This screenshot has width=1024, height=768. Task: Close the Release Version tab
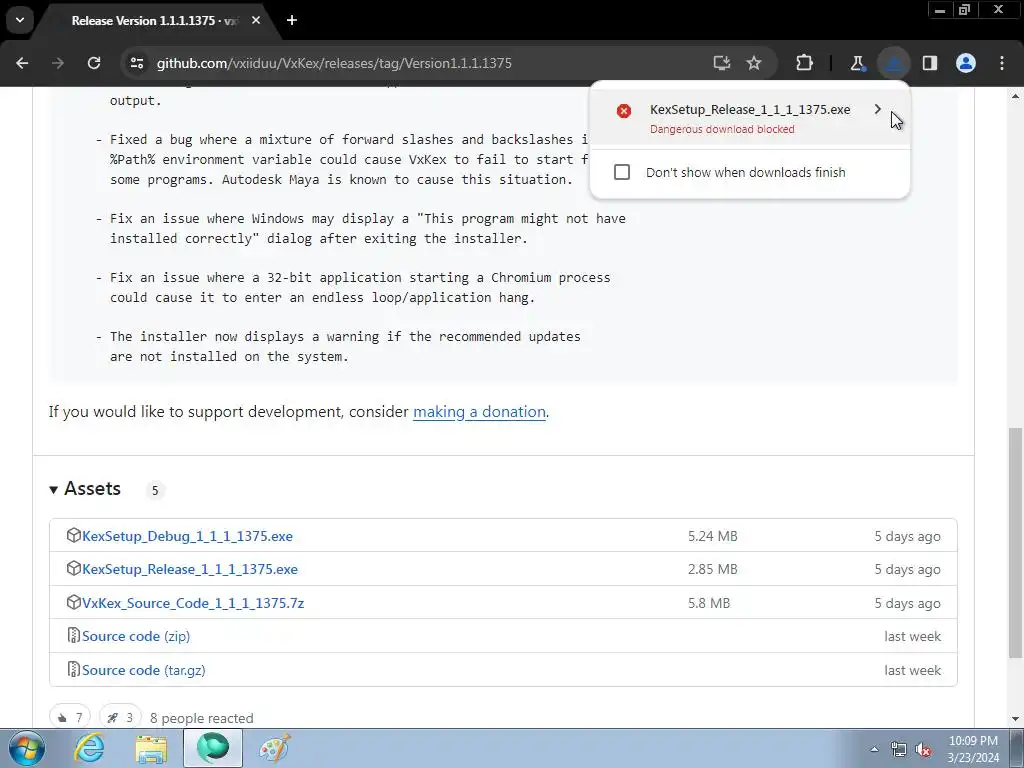coord(256,20)
